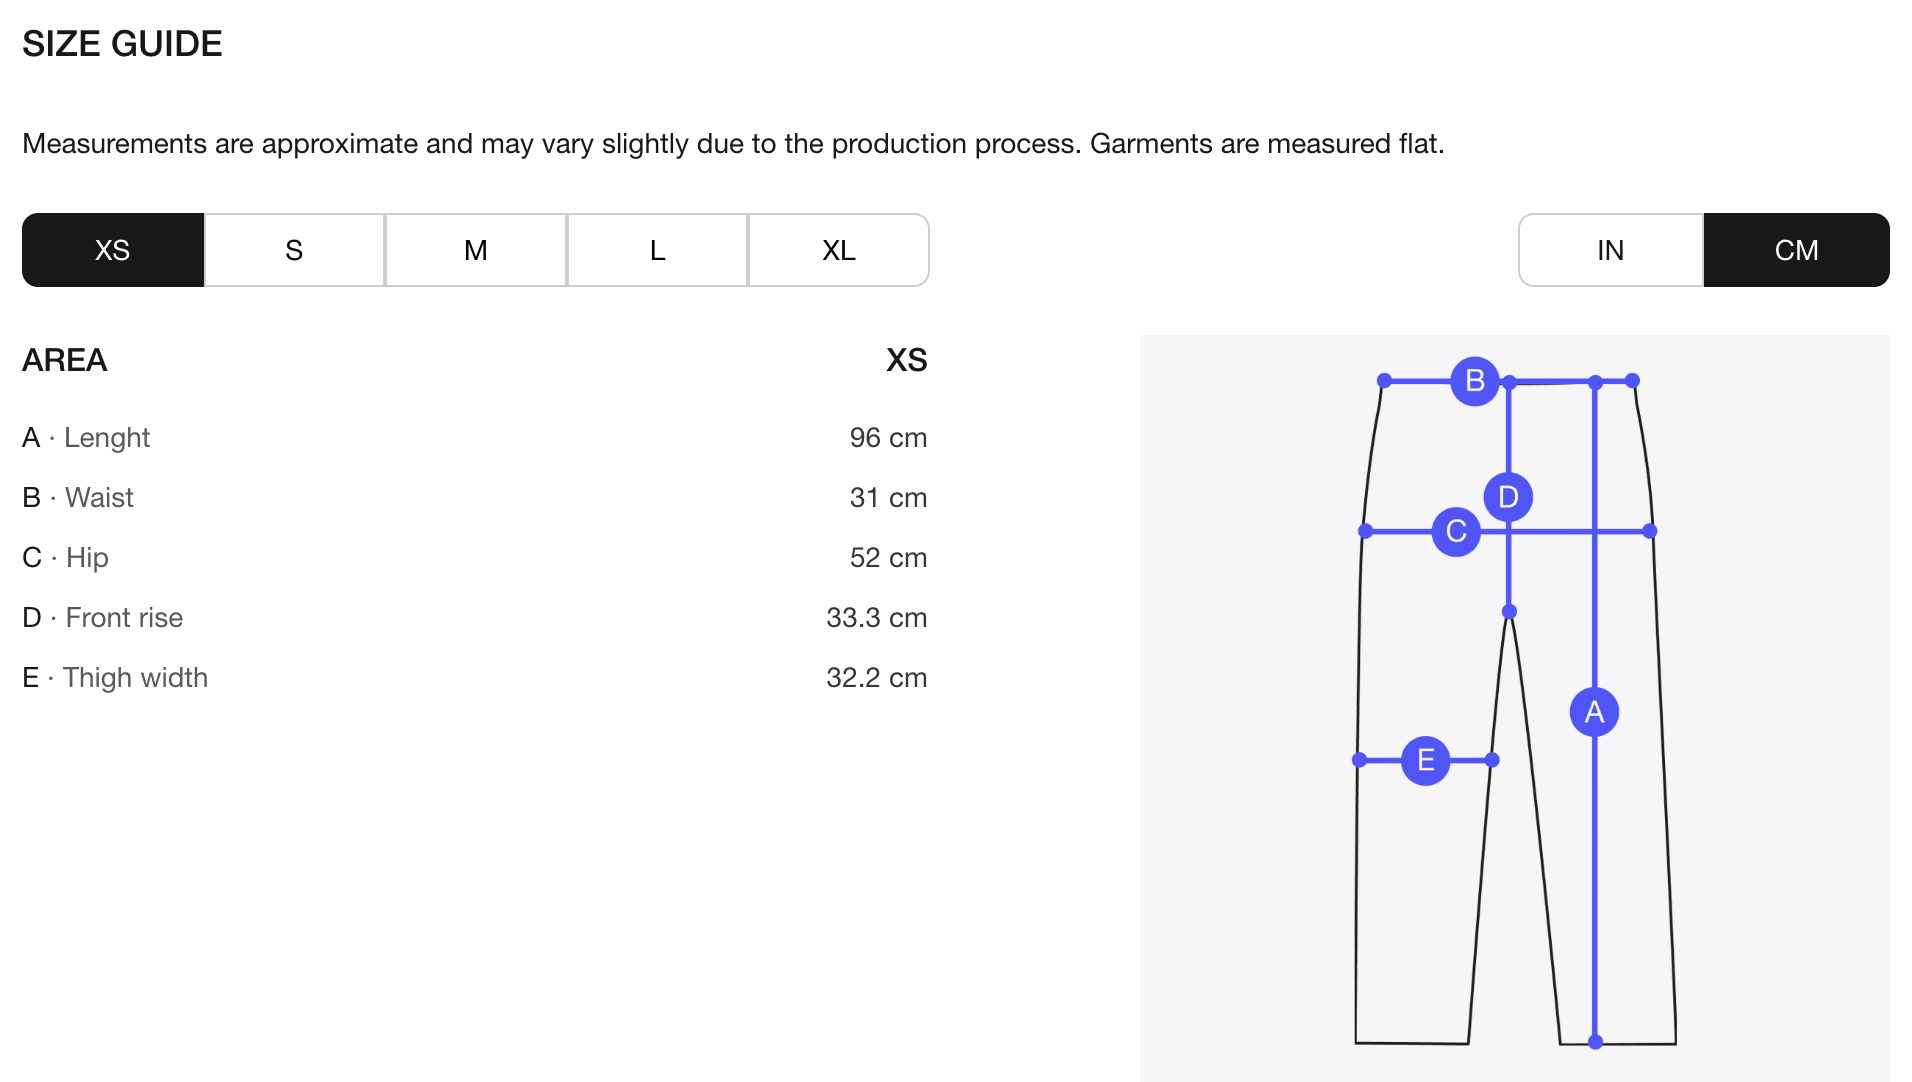Image resolution: width=1912 pixels, height=1082 pixels.
Task: Click the A · Lenght row label
Action: (x=87, y=438)
